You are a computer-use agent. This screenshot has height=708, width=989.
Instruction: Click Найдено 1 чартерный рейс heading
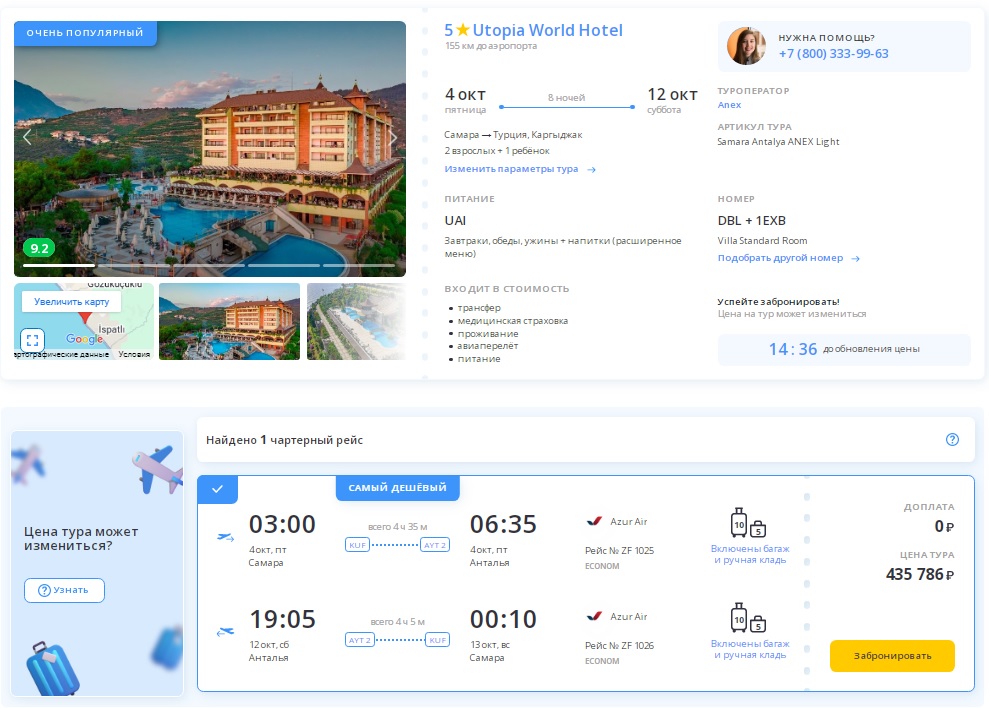pos(284,440)
